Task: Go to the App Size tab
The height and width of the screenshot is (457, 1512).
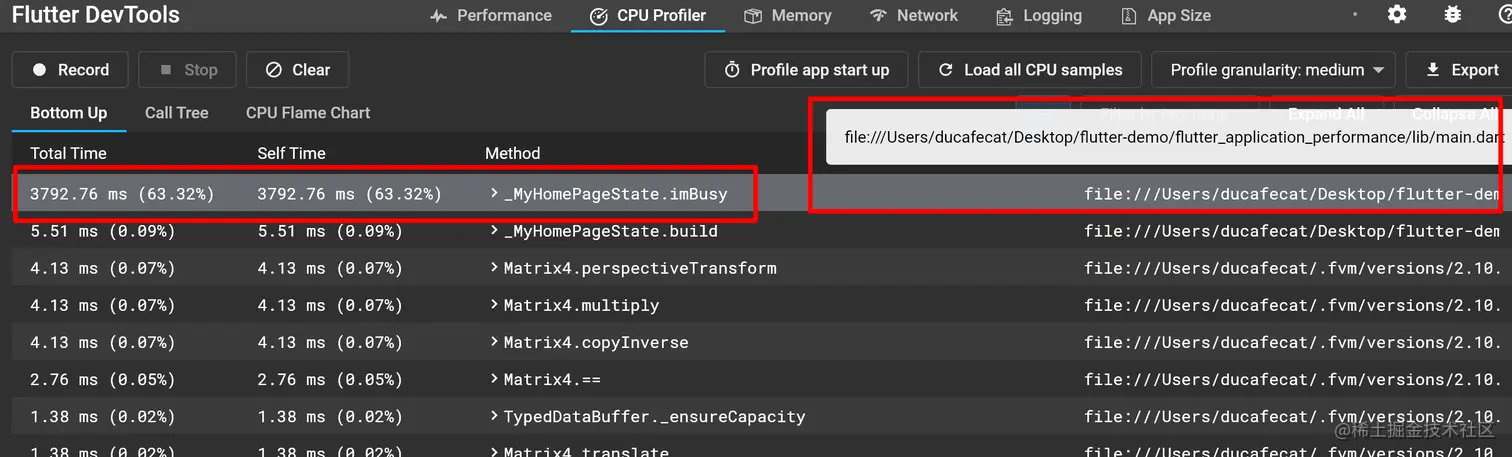Action: [1166, 16]
